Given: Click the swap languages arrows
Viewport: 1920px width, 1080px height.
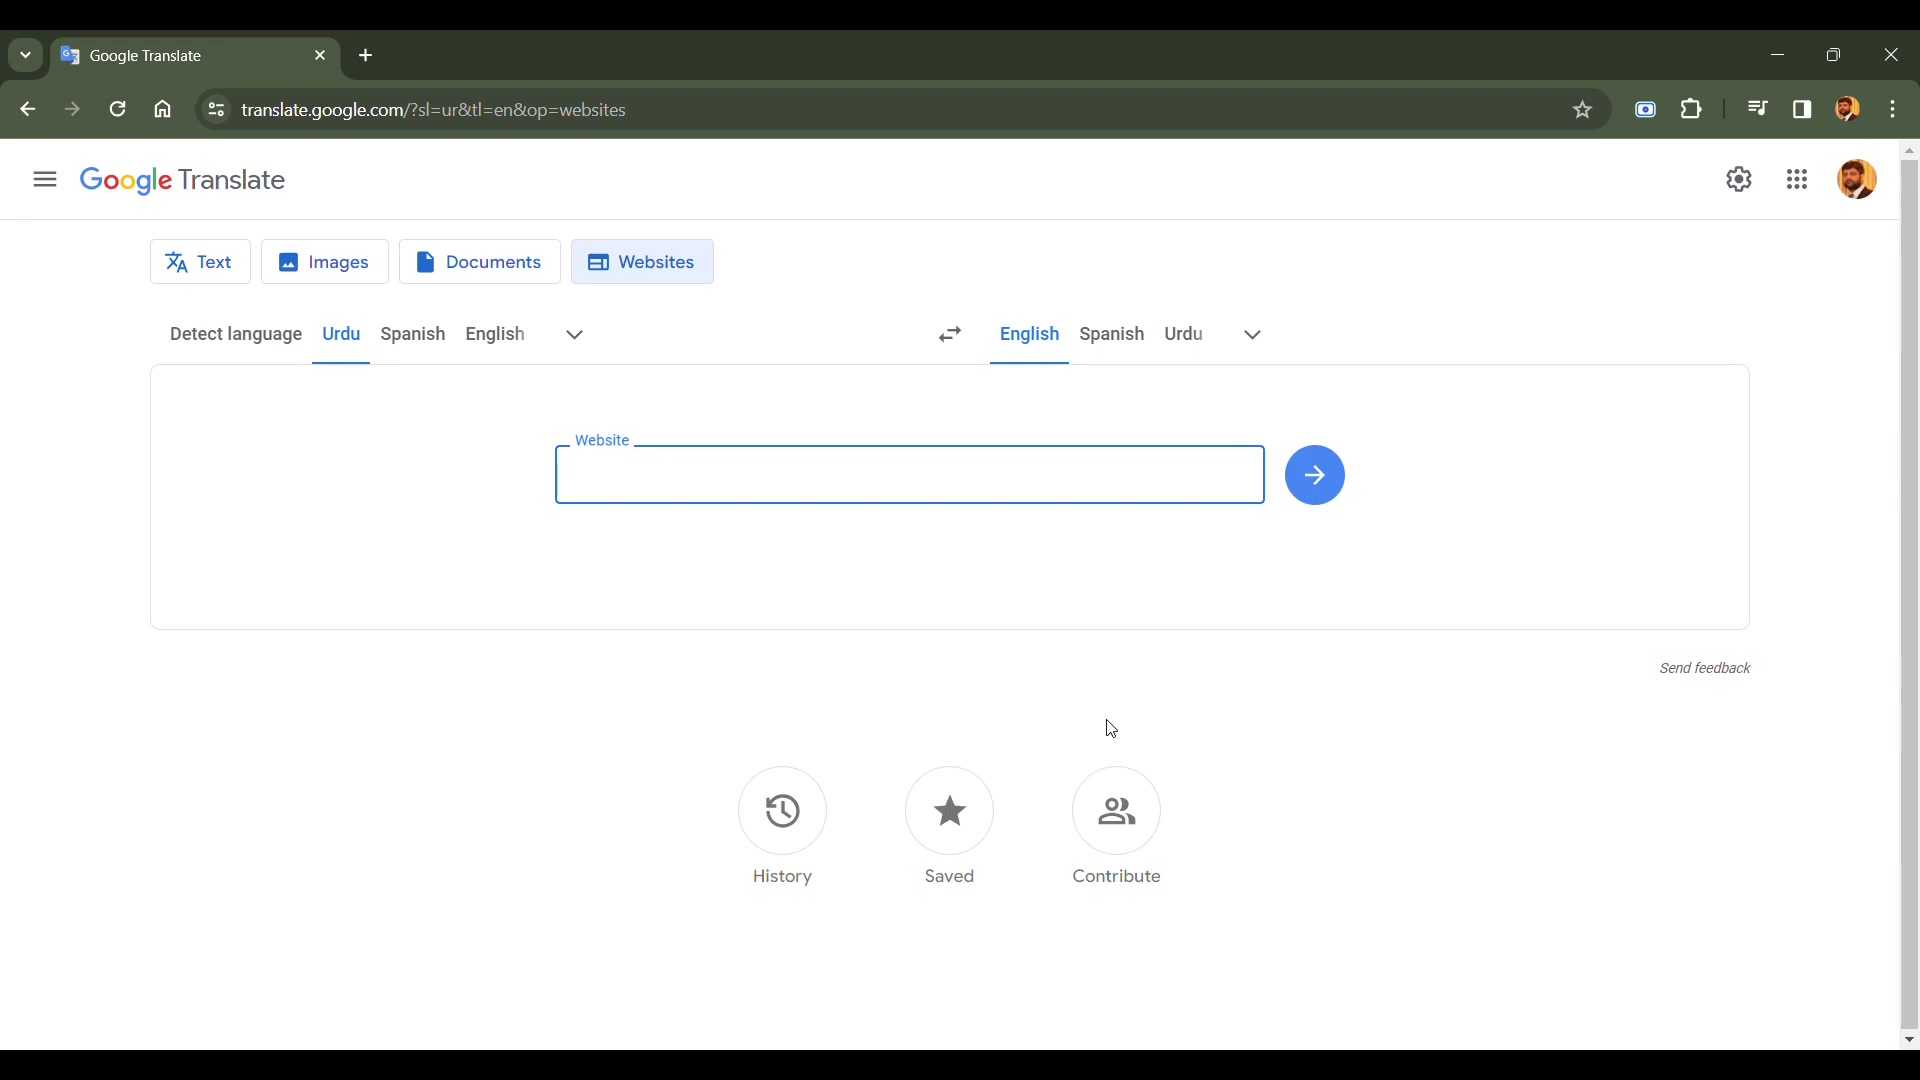Looking at the screenshot, I should (950, 334).
